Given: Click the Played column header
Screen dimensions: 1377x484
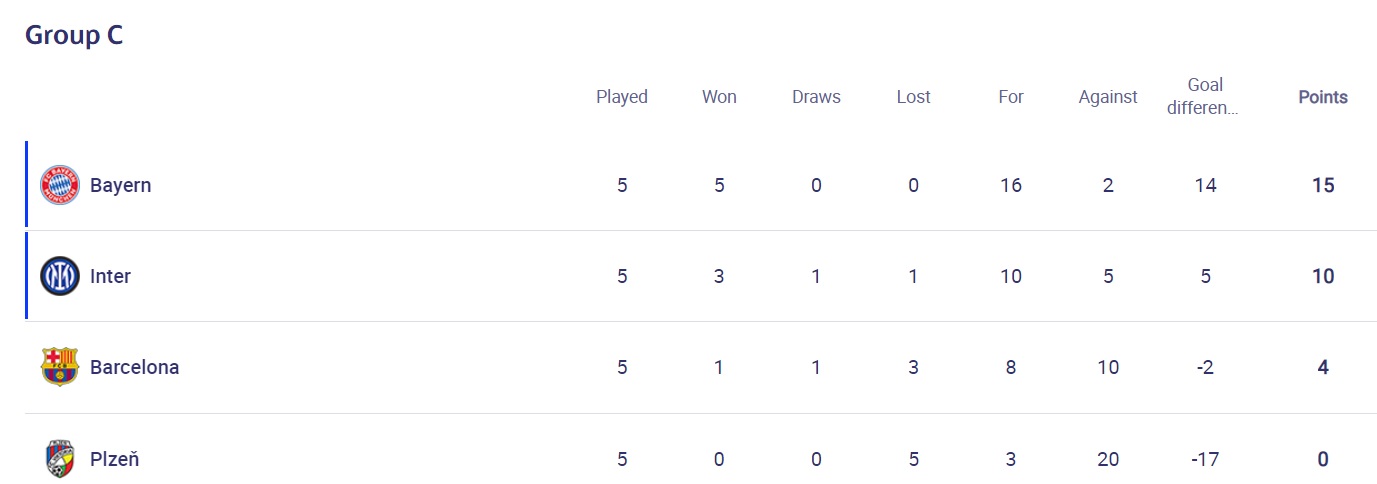Looking at the screenshot, I should (x=622, y=97).
